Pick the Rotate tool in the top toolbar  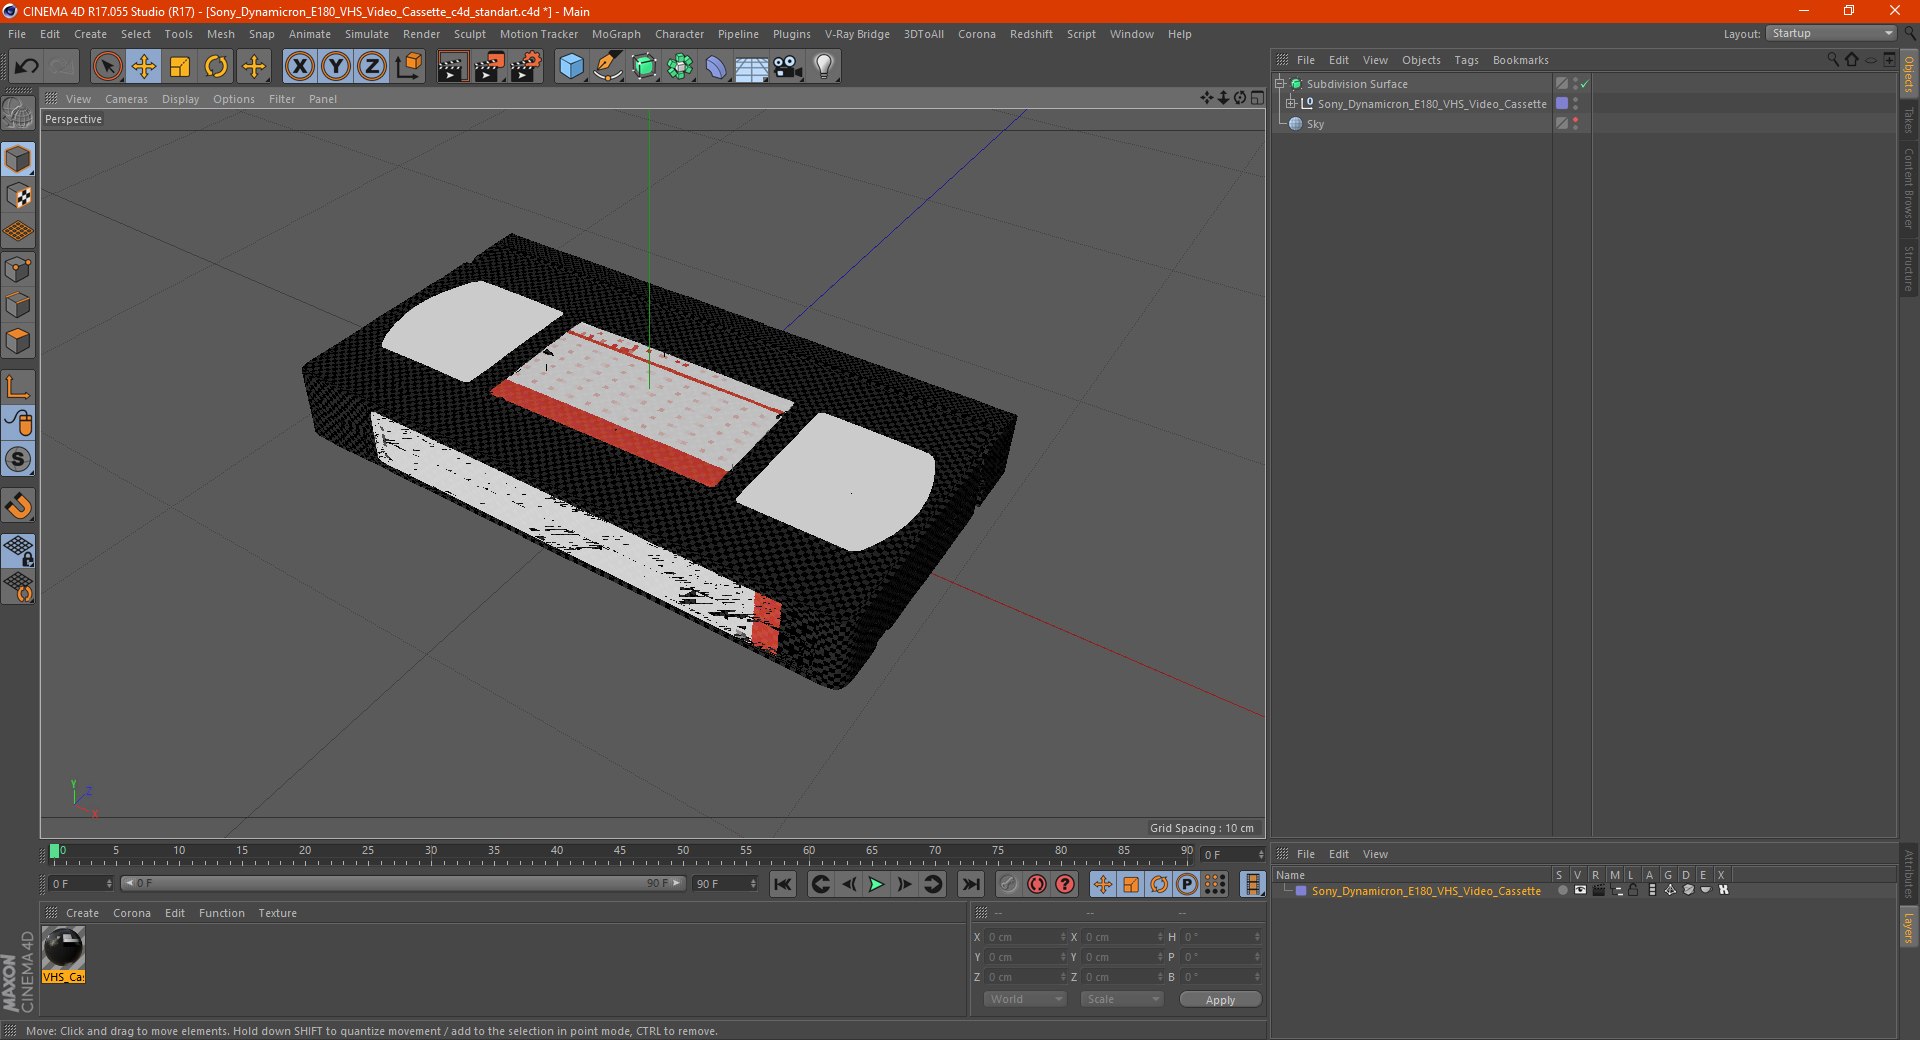216,67
